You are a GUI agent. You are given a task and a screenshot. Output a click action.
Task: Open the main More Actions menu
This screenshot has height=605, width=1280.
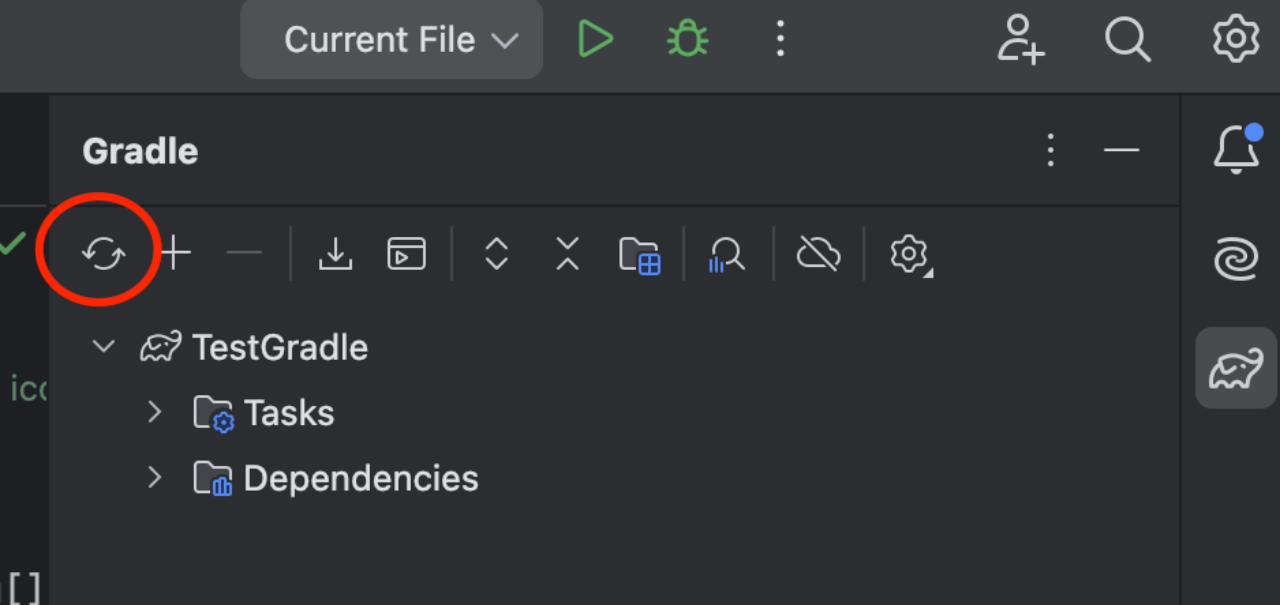point(780,38)
